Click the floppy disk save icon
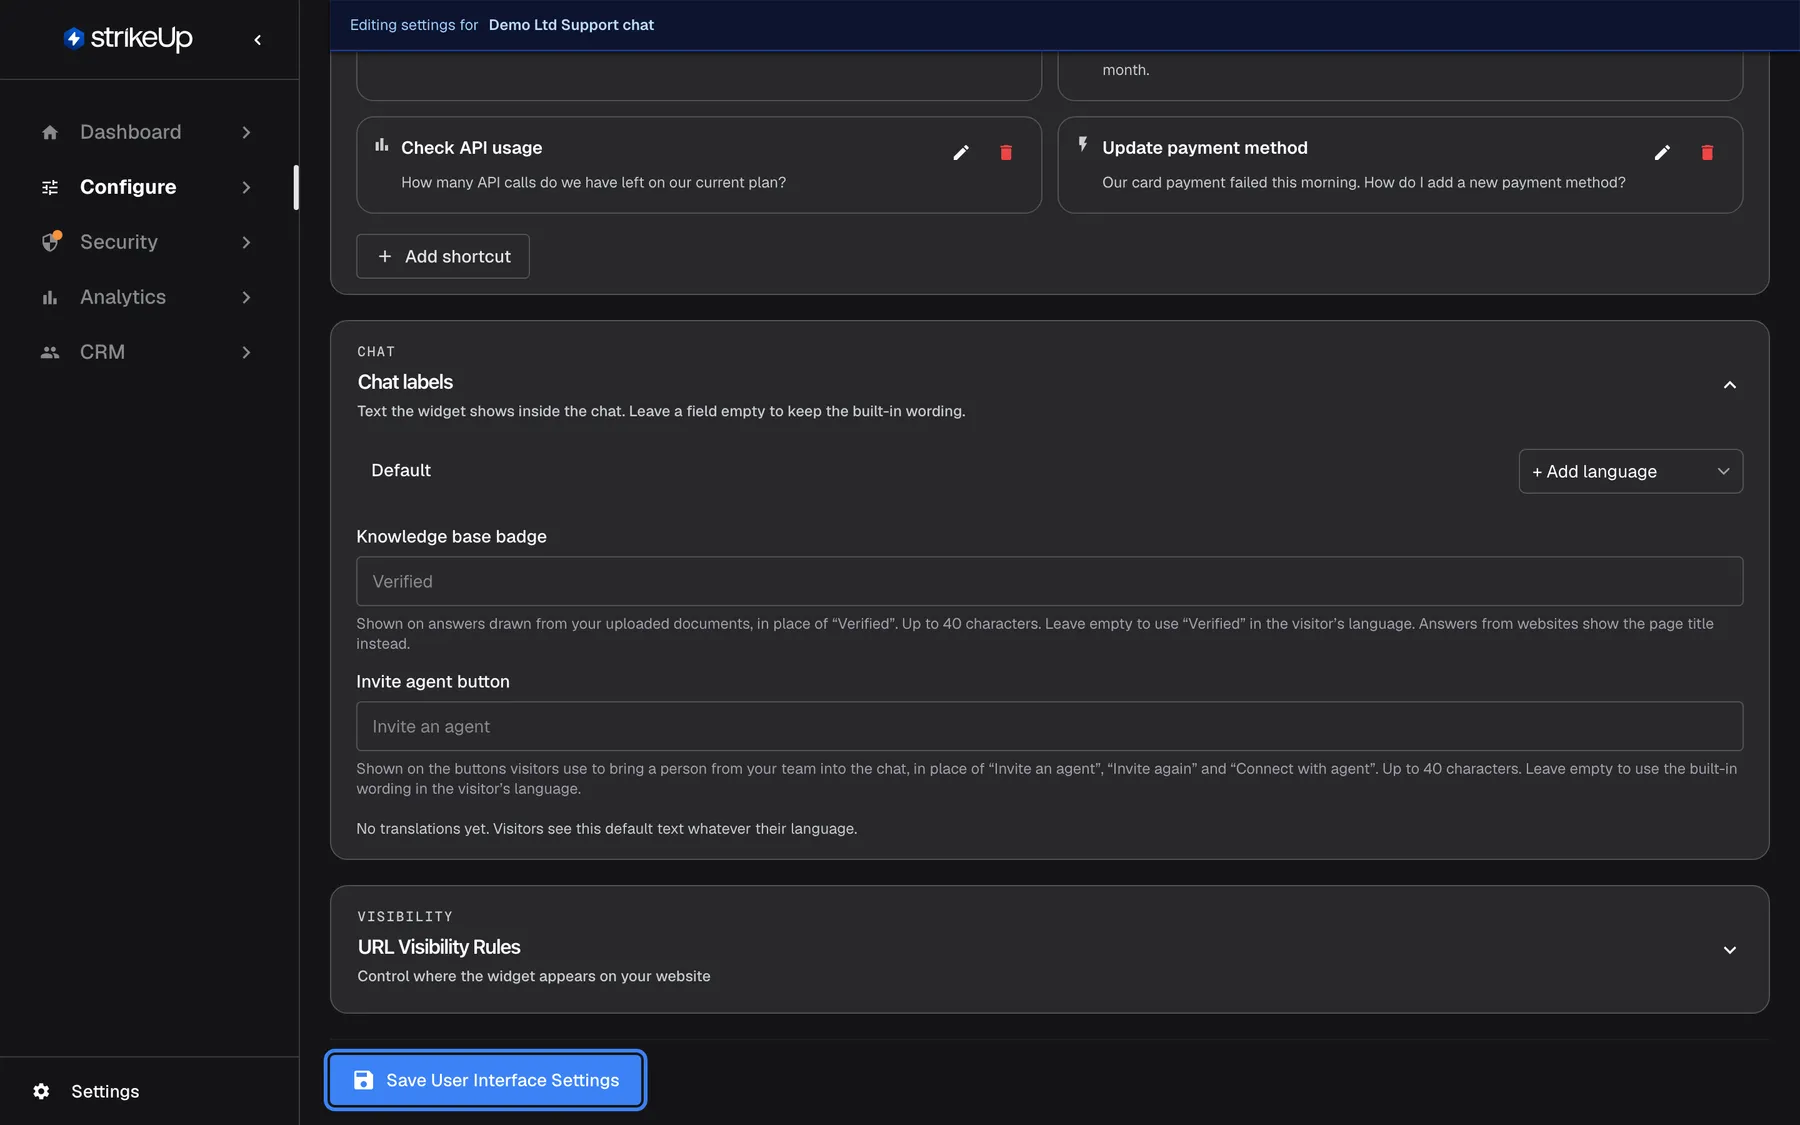 click(x=364, y=1080)
